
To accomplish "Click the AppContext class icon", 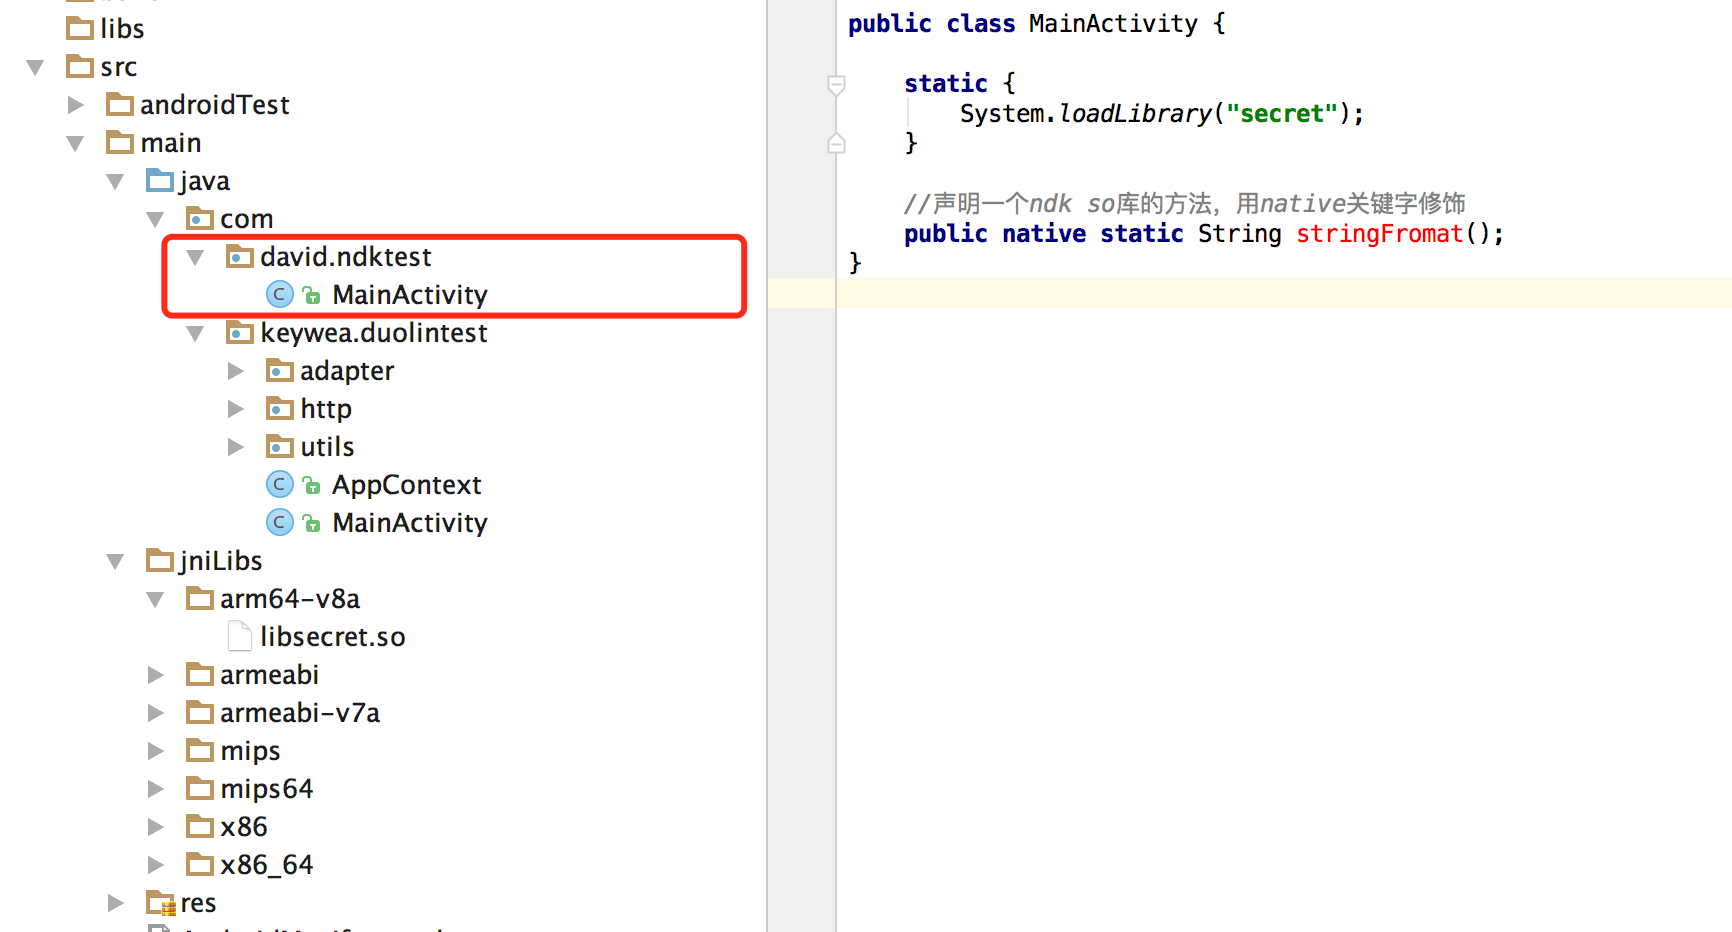I will pyautogui.click(x=280, y=485).
